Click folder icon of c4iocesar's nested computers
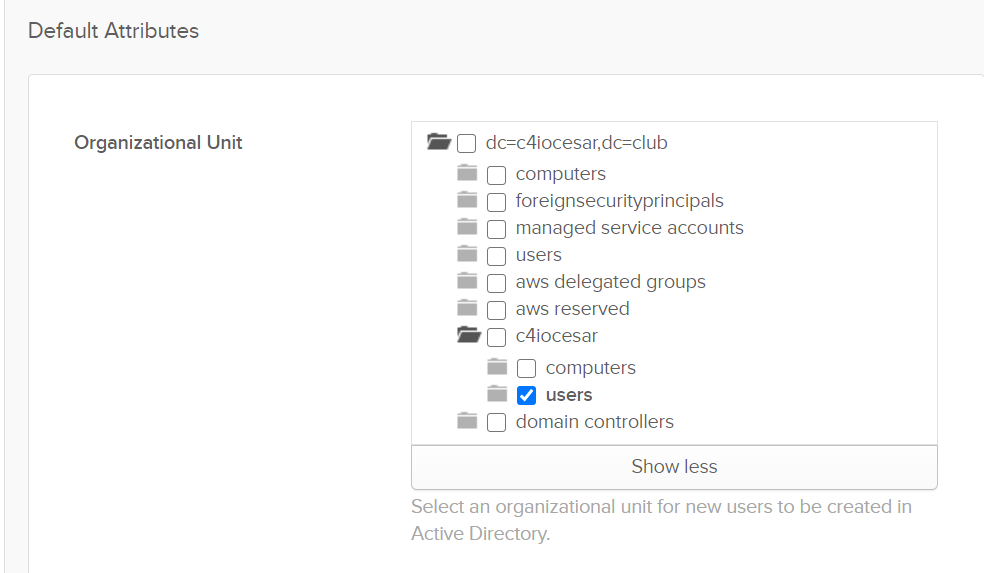This screenshot has height=573, width=984. click(497, 367)
